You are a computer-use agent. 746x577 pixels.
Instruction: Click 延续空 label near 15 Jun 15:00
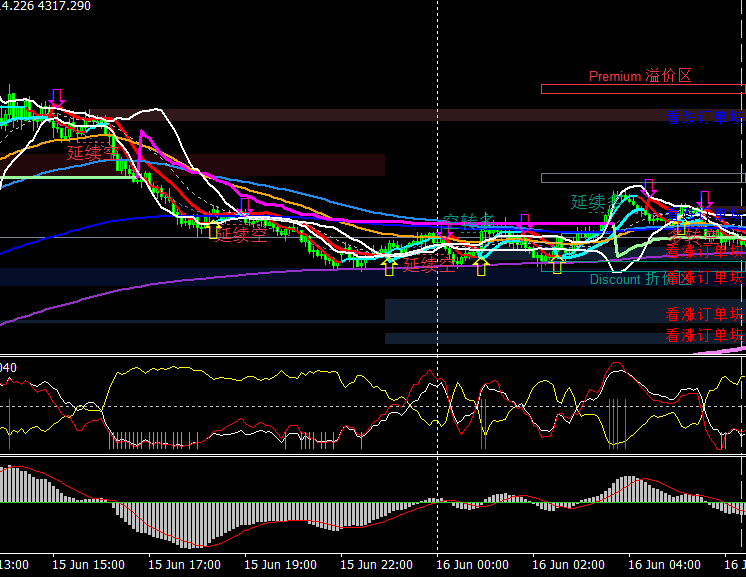(x=93, y=153)
